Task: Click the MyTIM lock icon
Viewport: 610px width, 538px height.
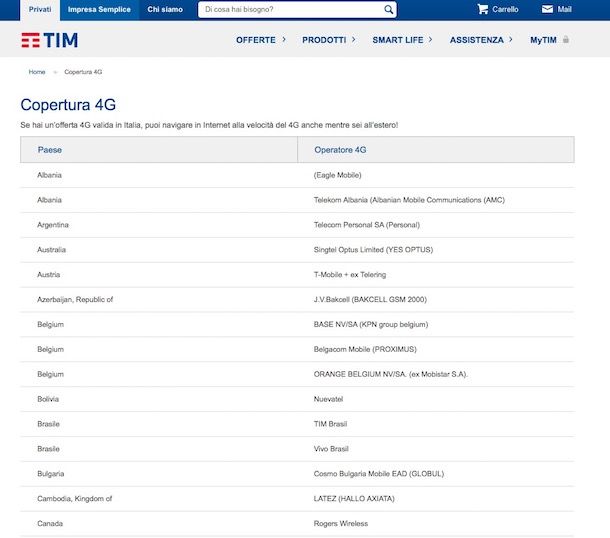Action: (x=566, y=40)
